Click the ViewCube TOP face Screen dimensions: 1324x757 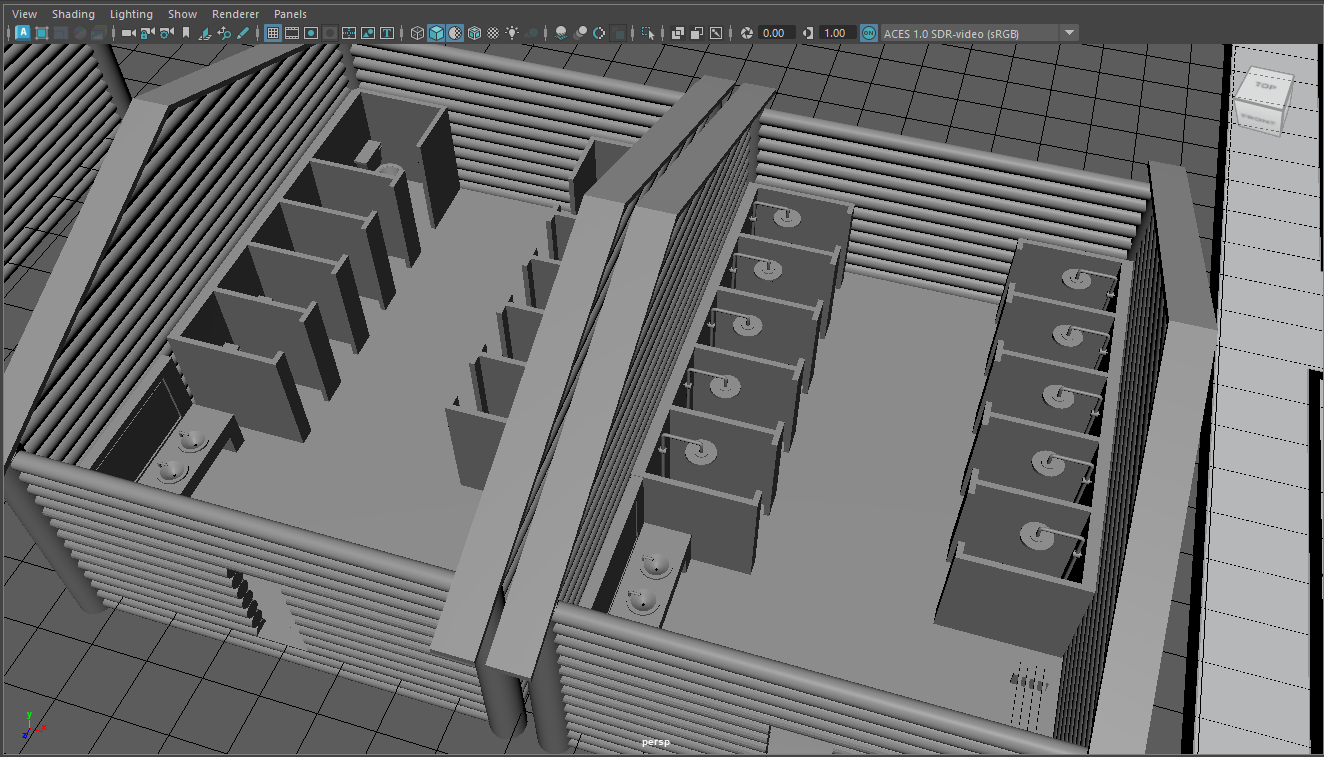pos(1266,87)
